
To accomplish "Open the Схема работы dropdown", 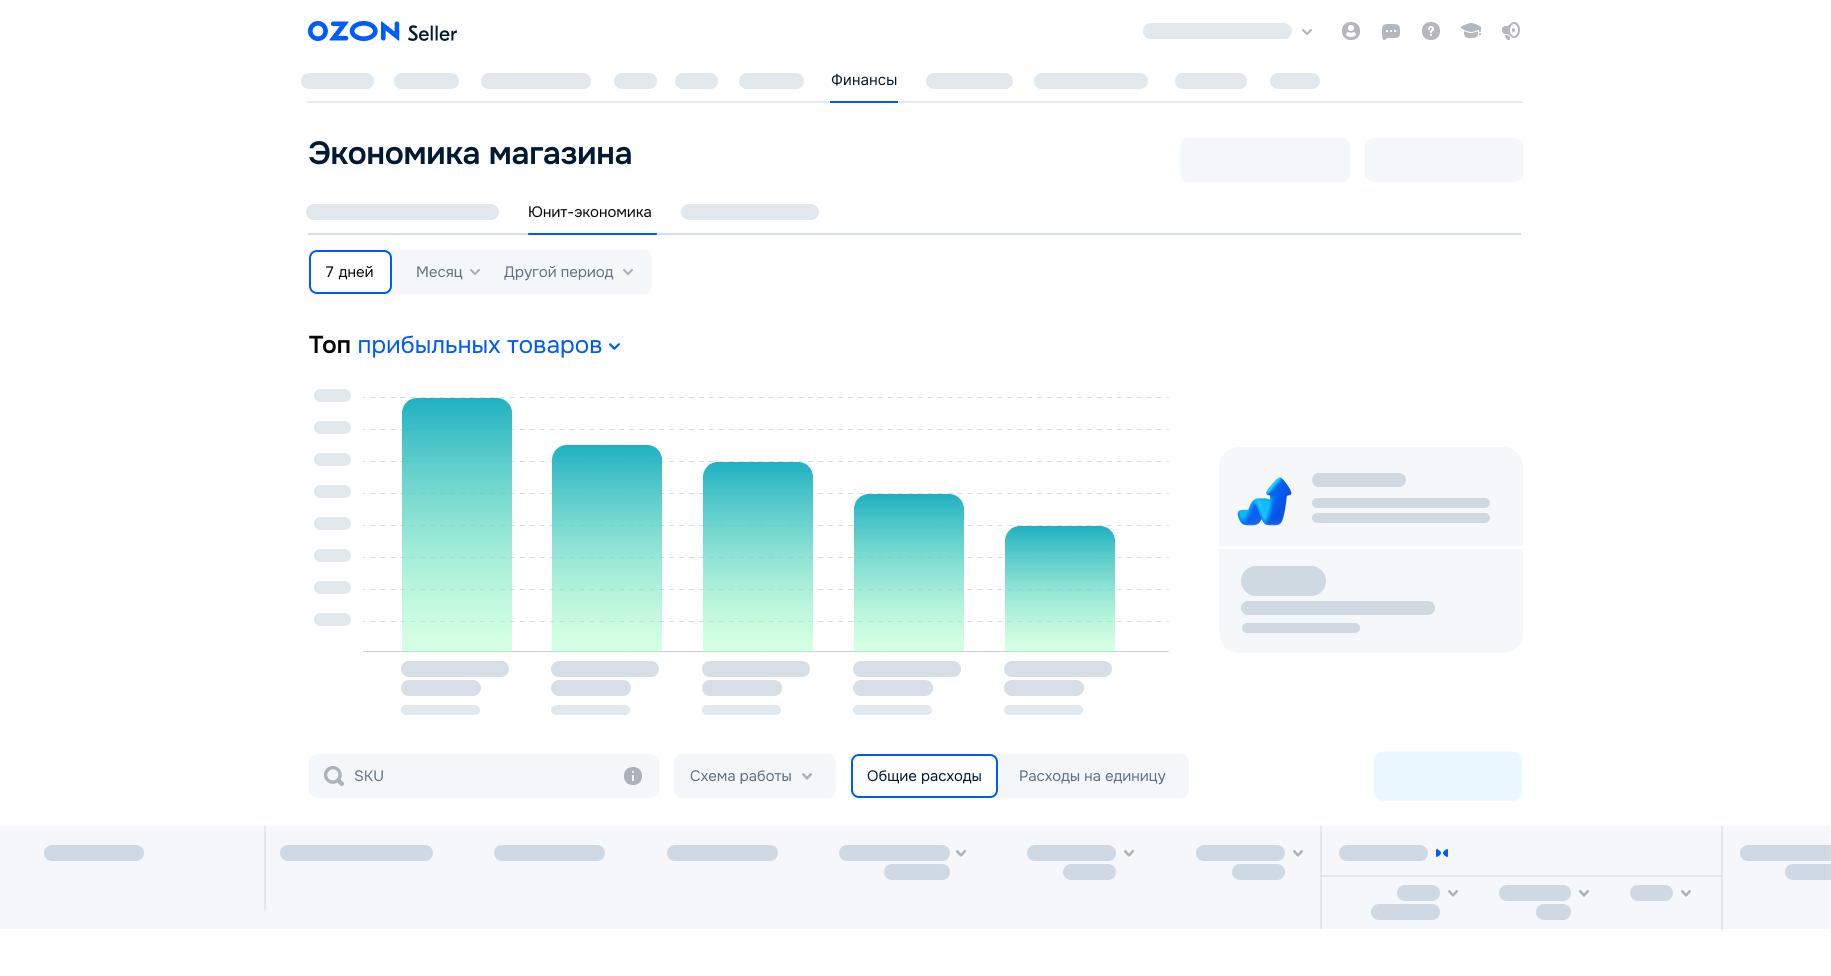I will coord(754,776).
